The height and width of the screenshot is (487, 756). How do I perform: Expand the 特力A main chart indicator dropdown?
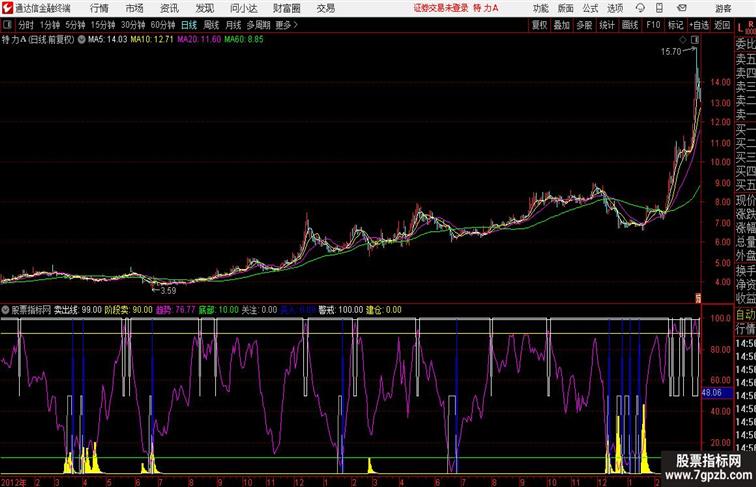pos(81,40)
